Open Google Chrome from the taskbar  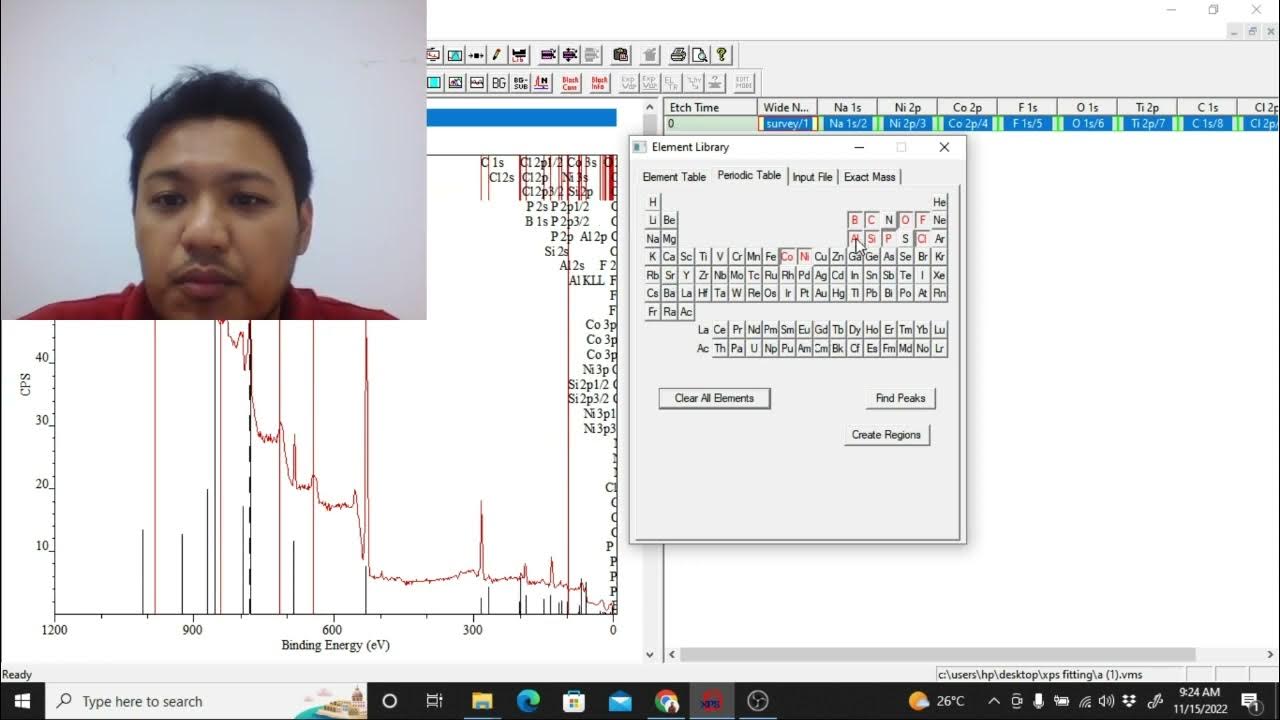click(x=667, y=701)
